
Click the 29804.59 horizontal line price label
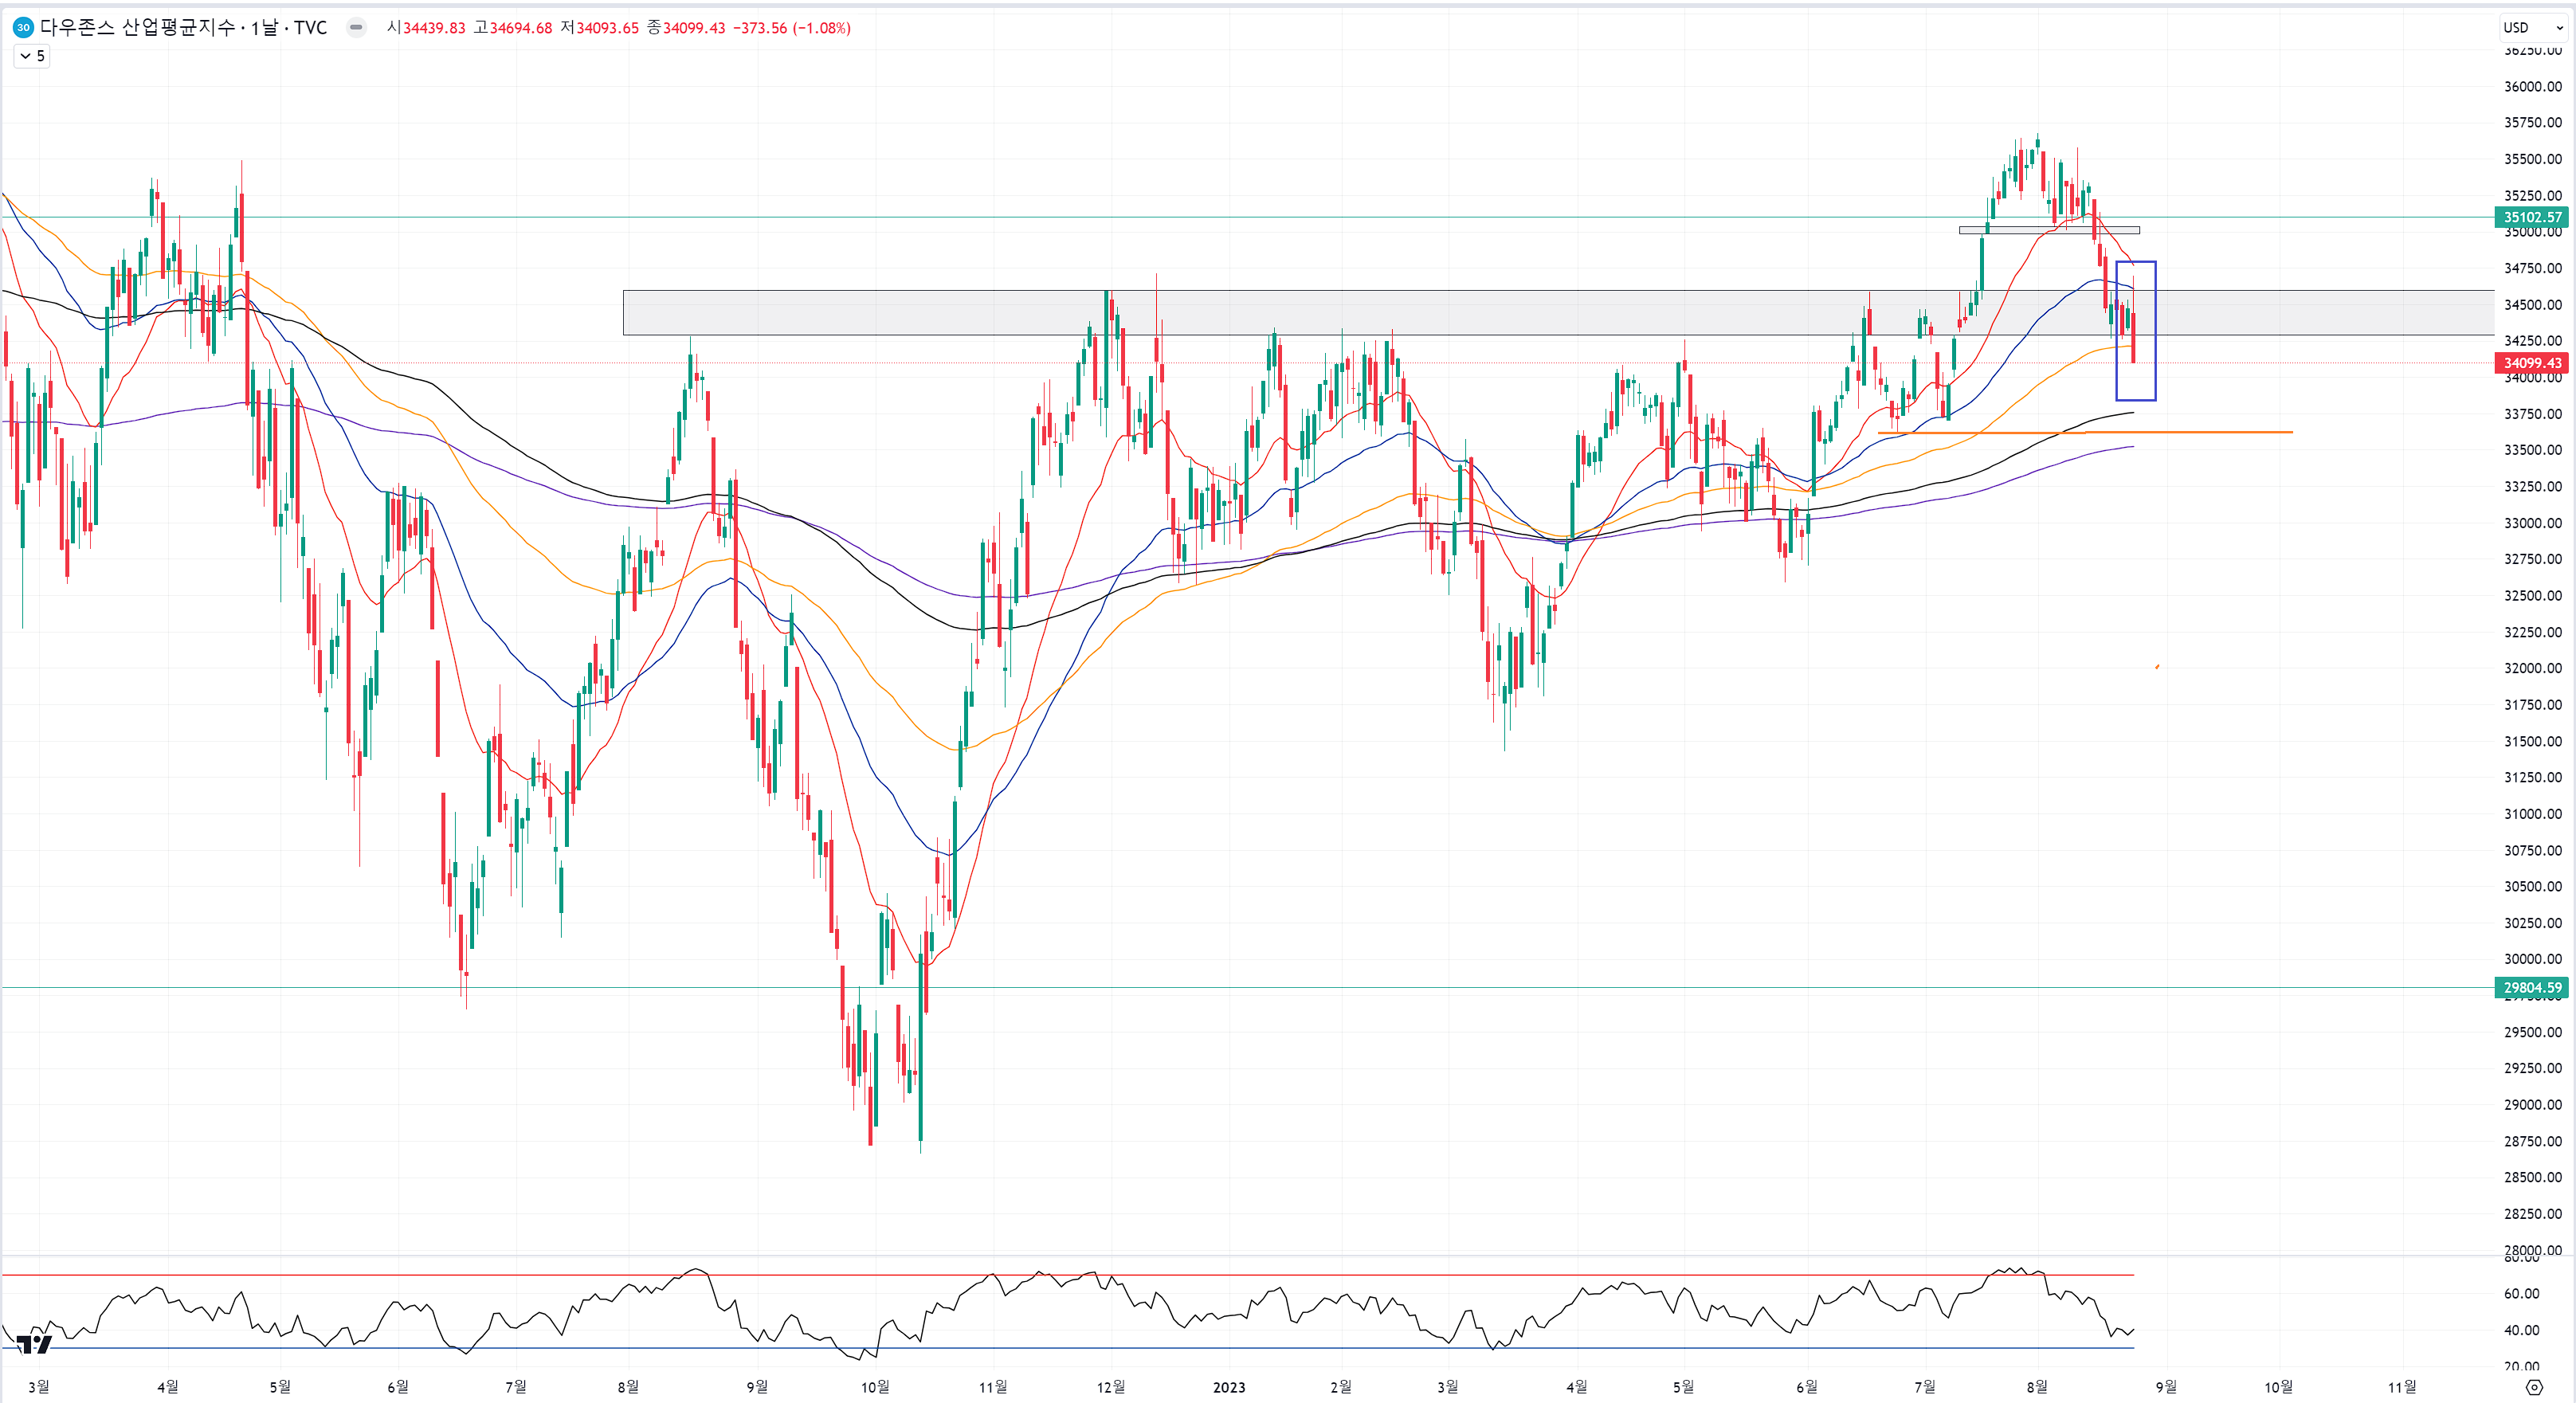[x=2532, y=988]
